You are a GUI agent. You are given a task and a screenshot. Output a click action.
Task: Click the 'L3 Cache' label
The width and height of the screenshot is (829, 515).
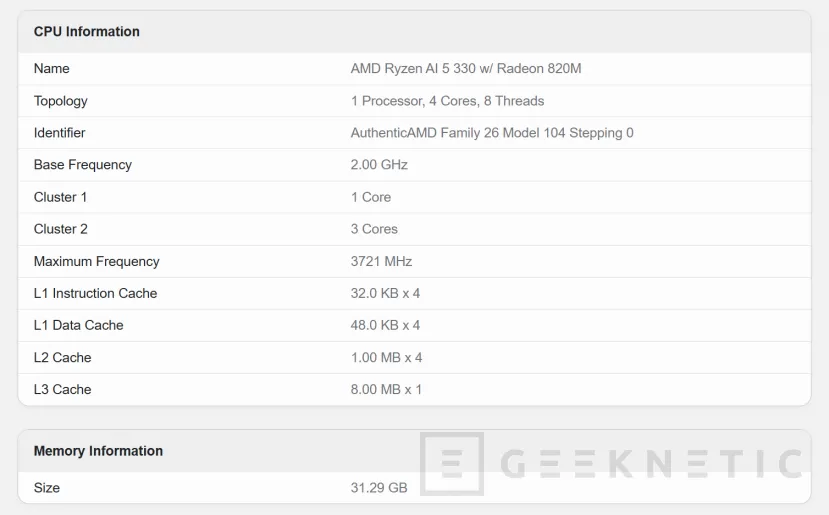click(62, 390)
